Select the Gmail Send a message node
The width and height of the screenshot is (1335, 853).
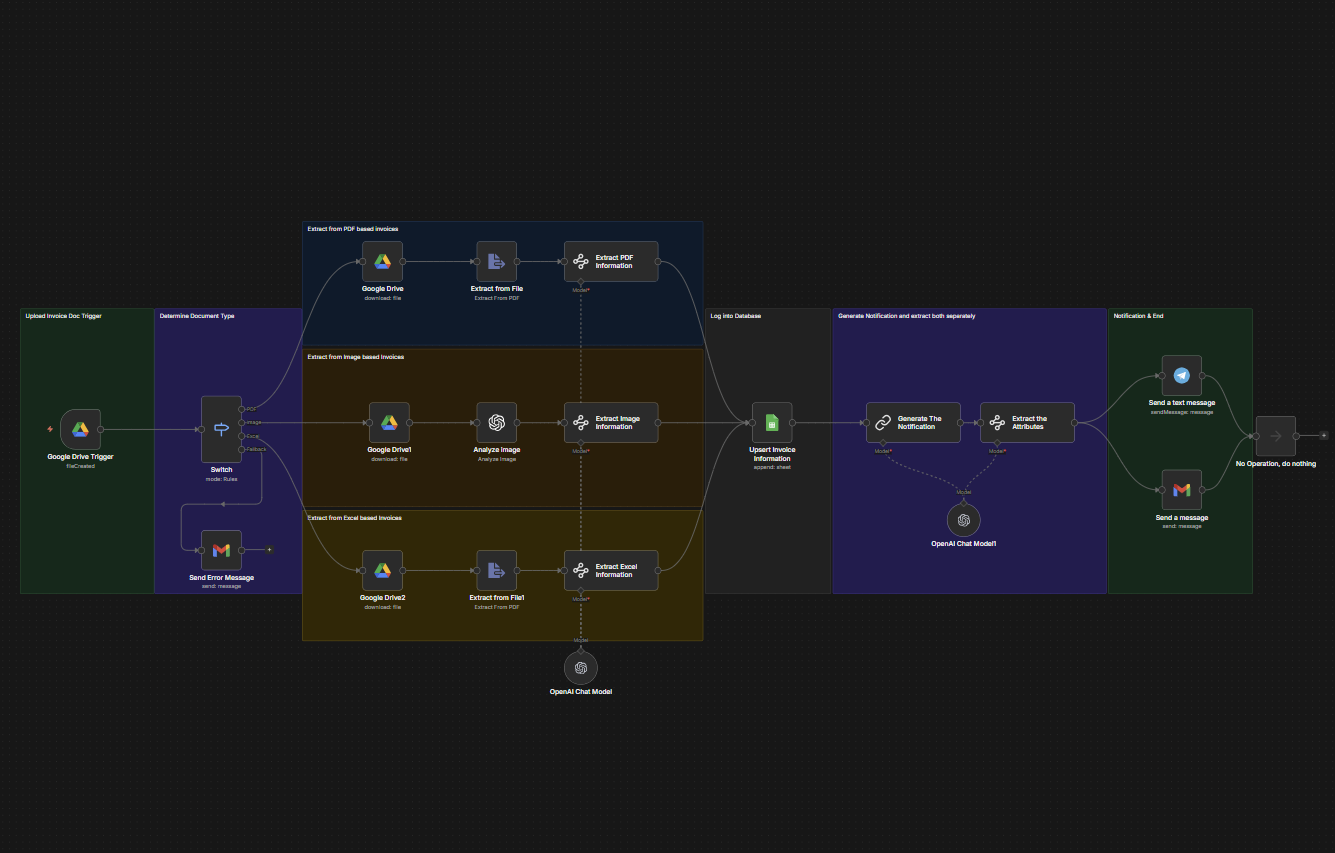point(1182,489)
